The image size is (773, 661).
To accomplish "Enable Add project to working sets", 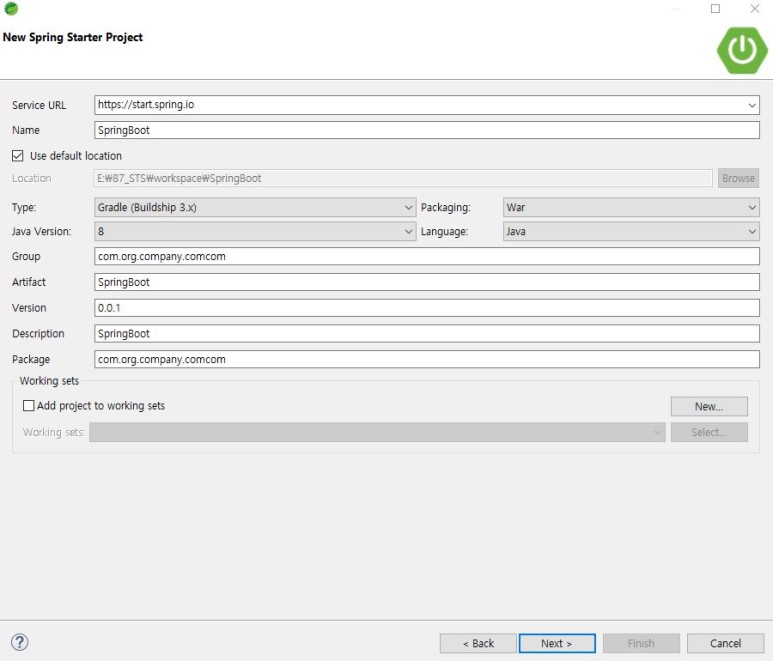I will (29, 405).
